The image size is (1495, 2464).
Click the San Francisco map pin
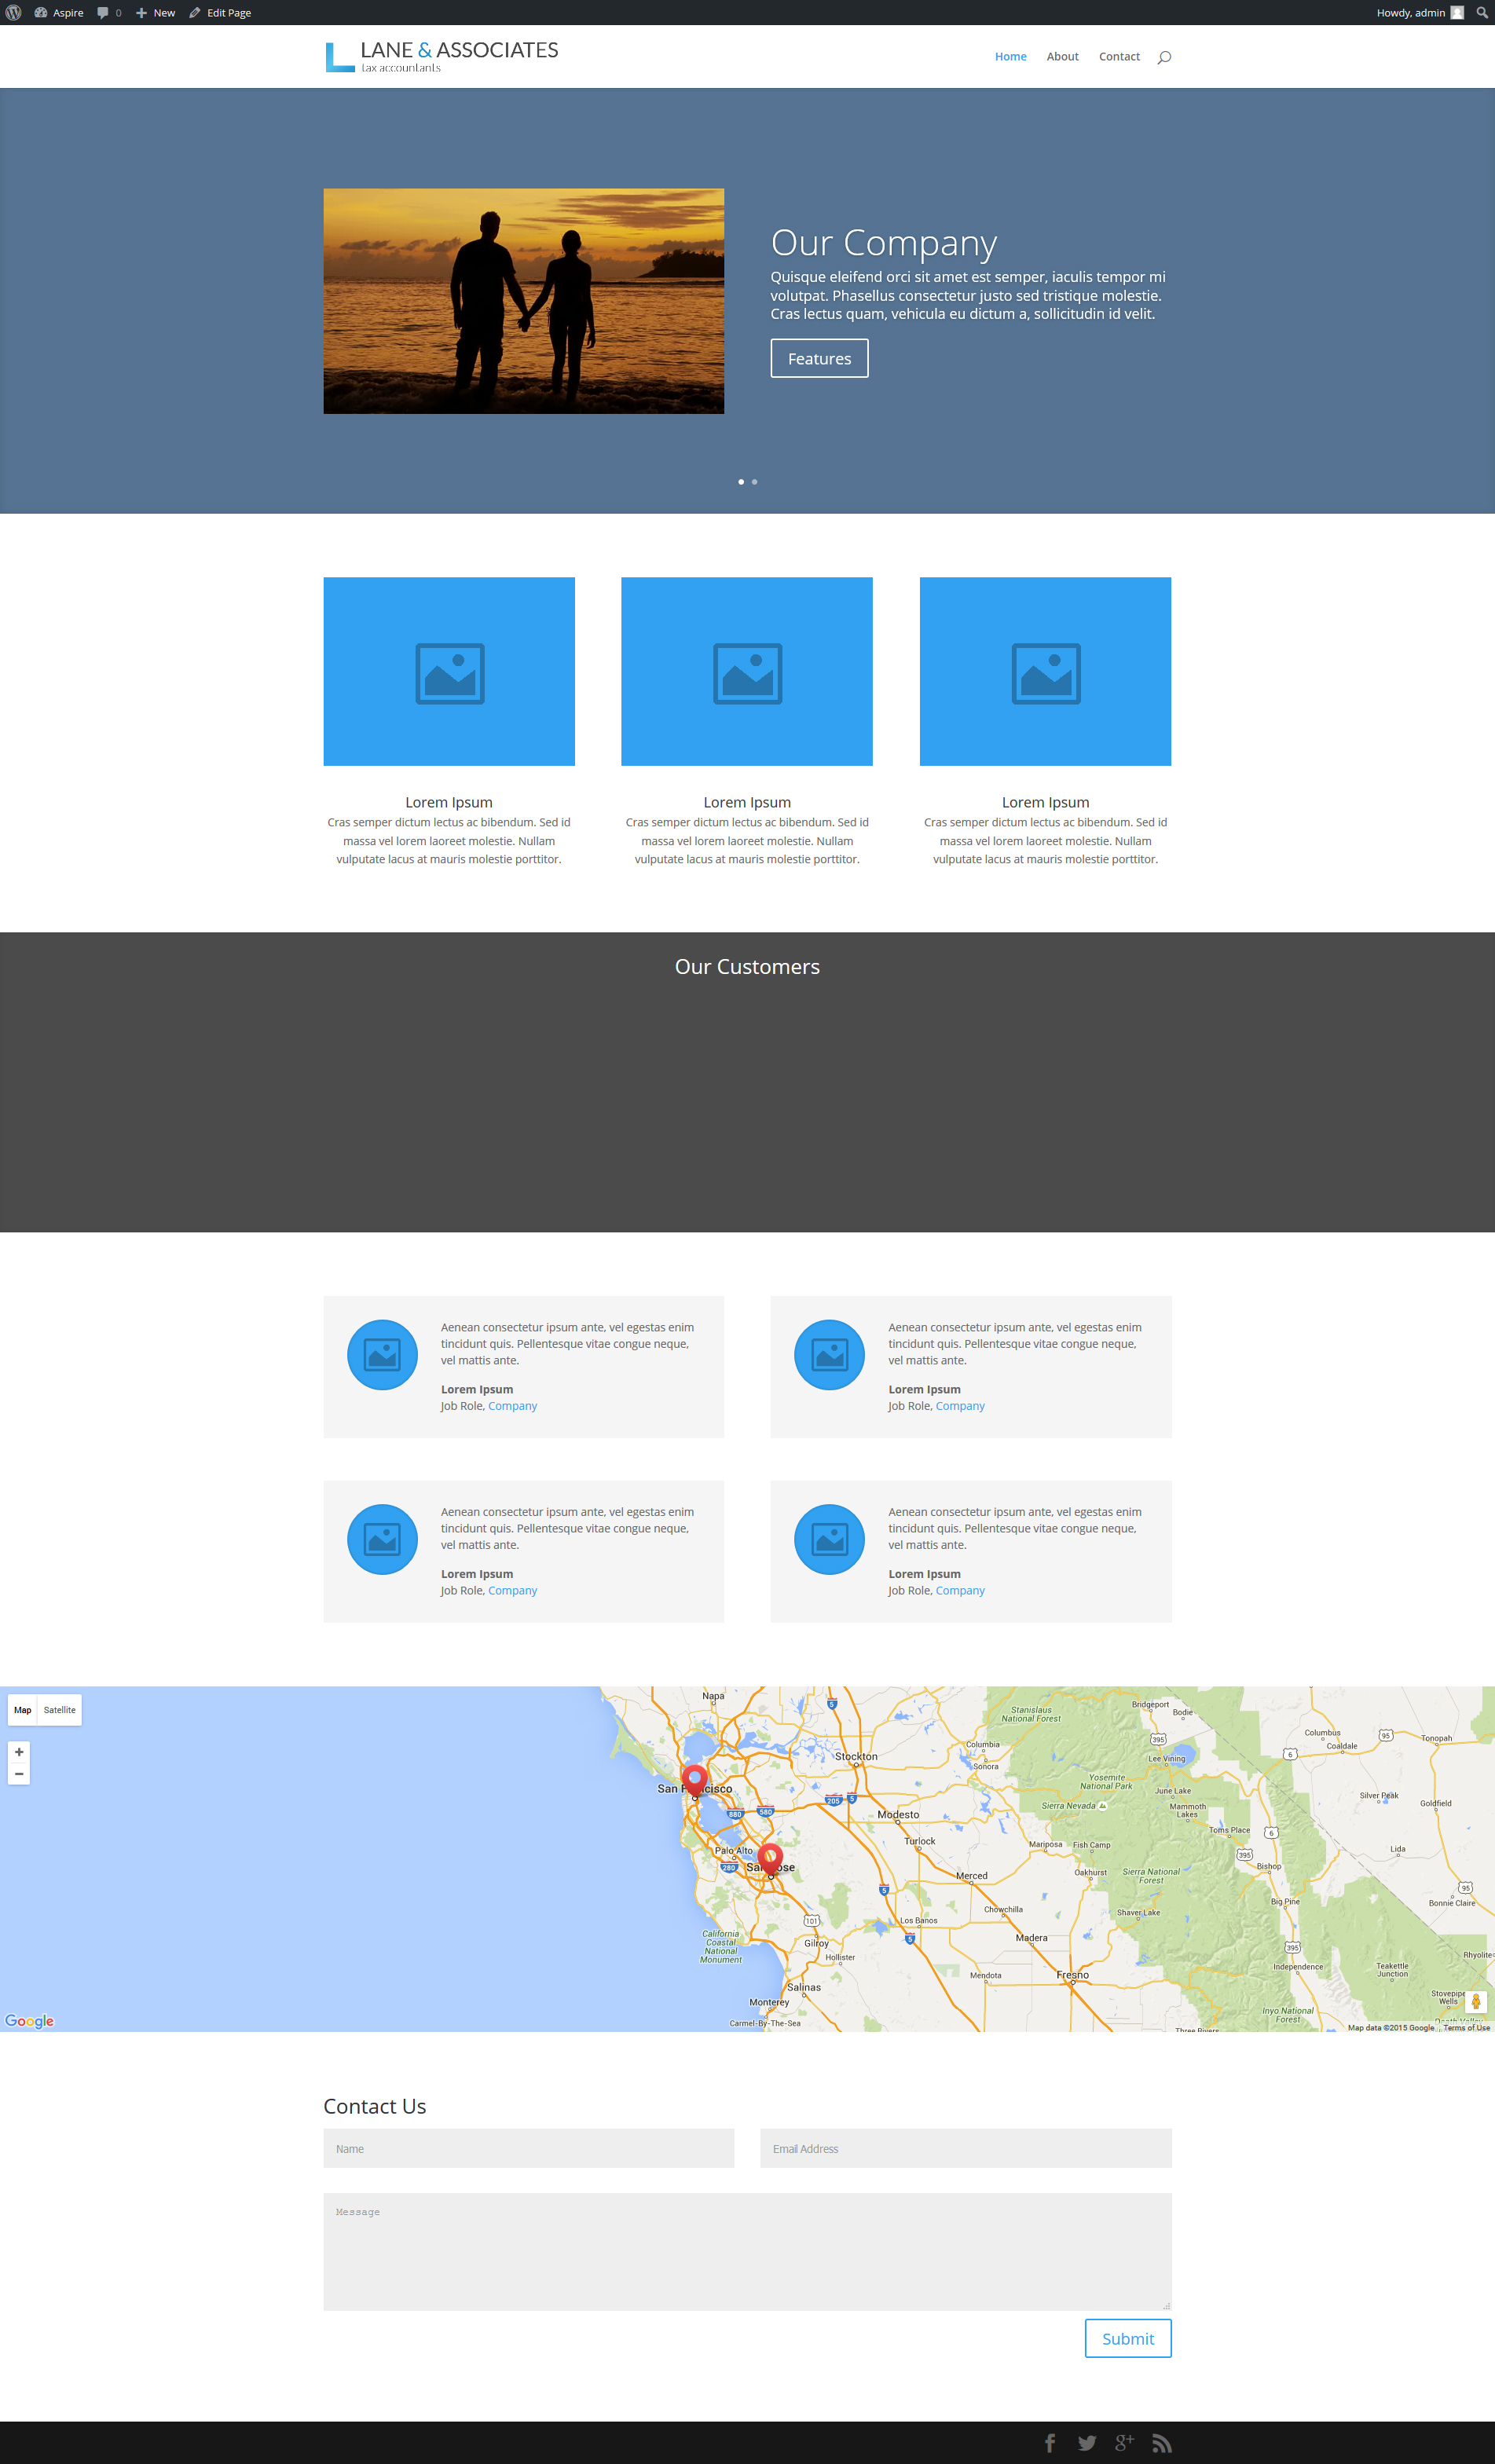pyautogui.click(x=695, y=1780)
